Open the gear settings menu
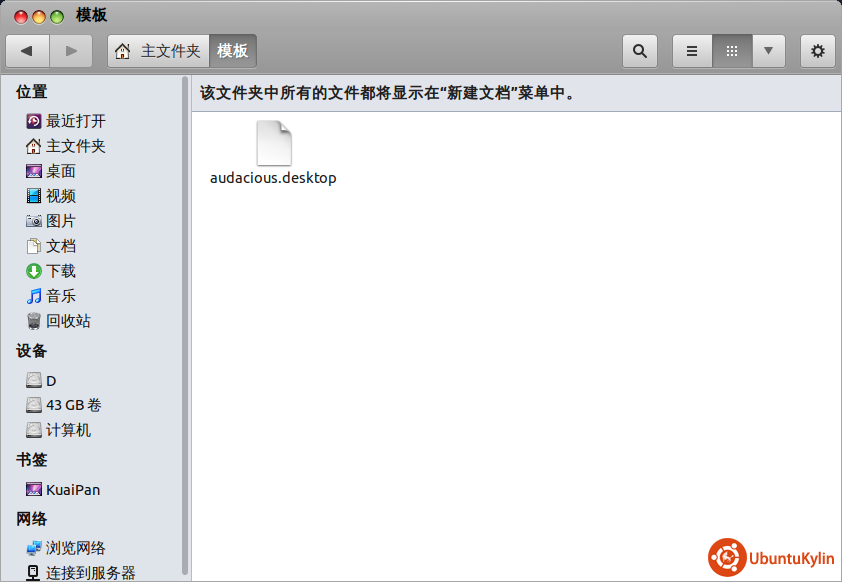 pyautogui.click(x=818, y=51)
